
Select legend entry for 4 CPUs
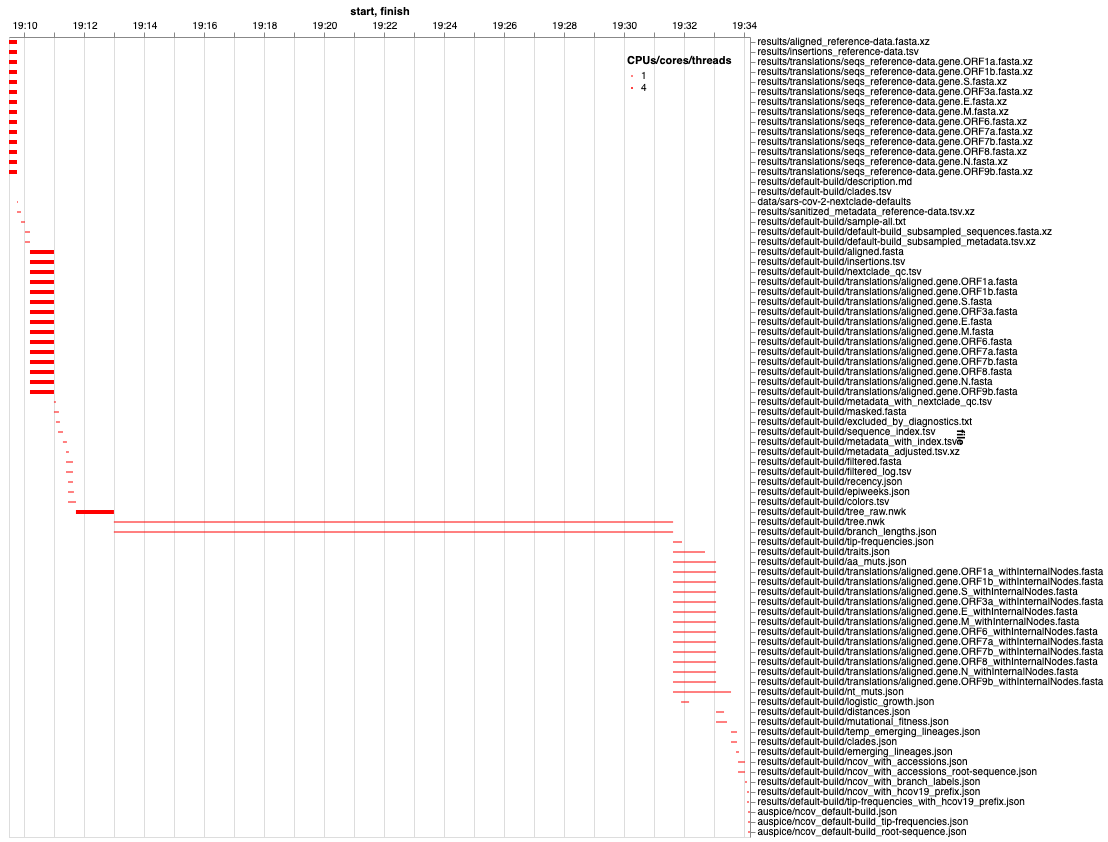638,88
